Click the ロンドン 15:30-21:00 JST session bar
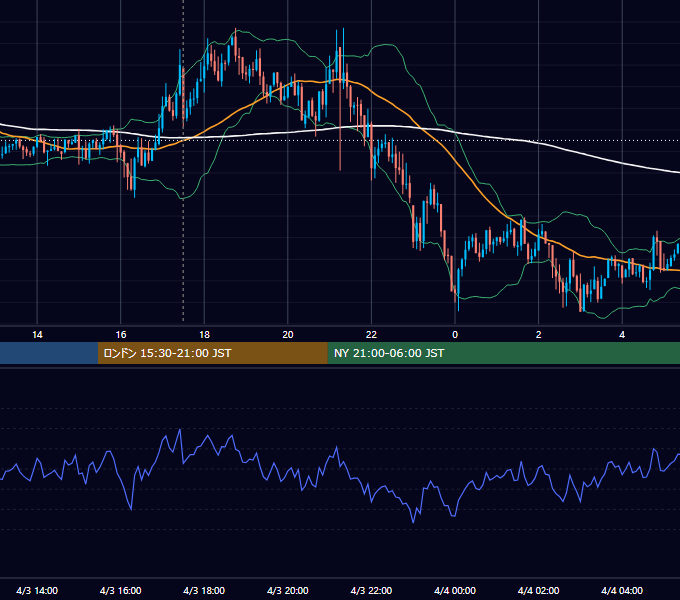Image resolution: width=680 pixels, height=600 pixels. coord(212,353)
